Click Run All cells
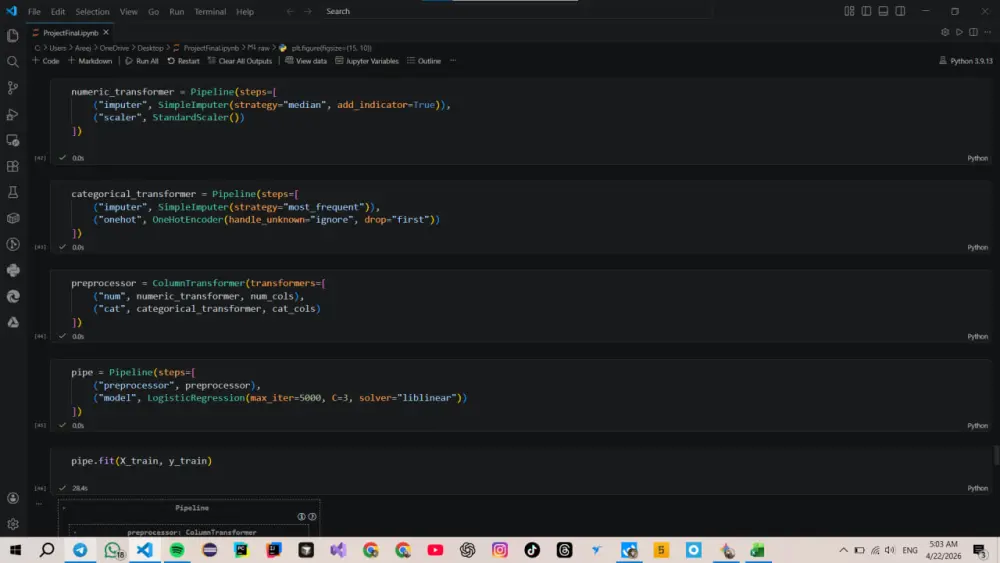This screenshot has width=1000, height=563. pos(142,61)
